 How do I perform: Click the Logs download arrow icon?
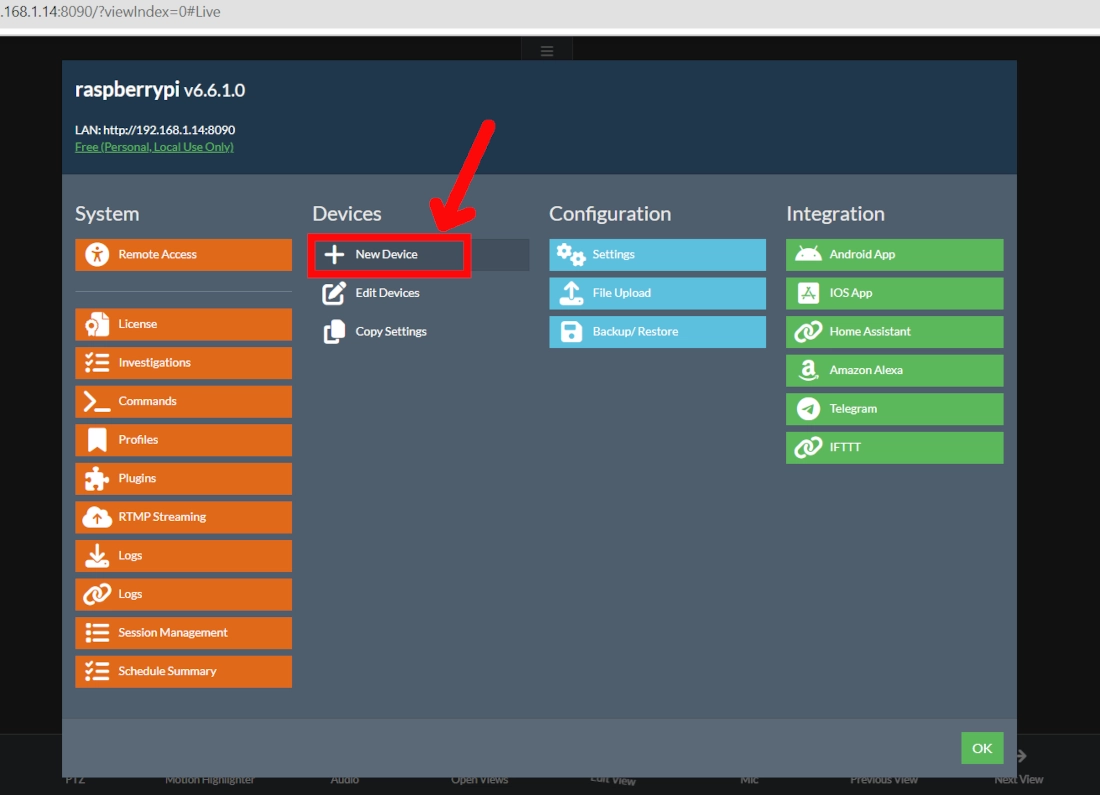[97, 556]
